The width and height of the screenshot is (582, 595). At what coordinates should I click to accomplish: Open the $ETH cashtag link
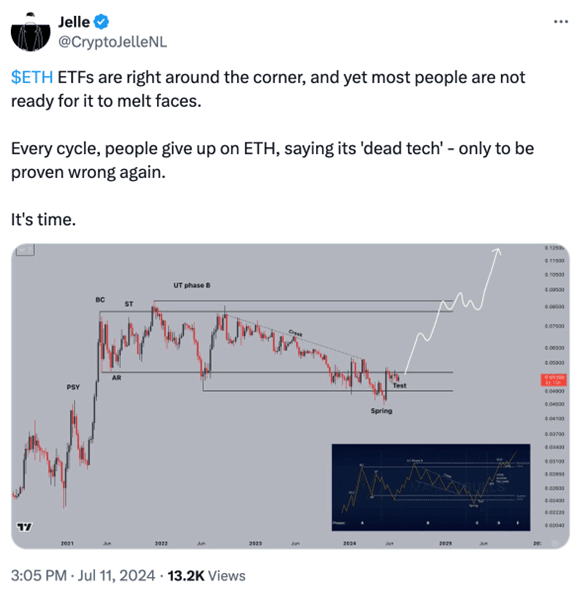[32, 77]
